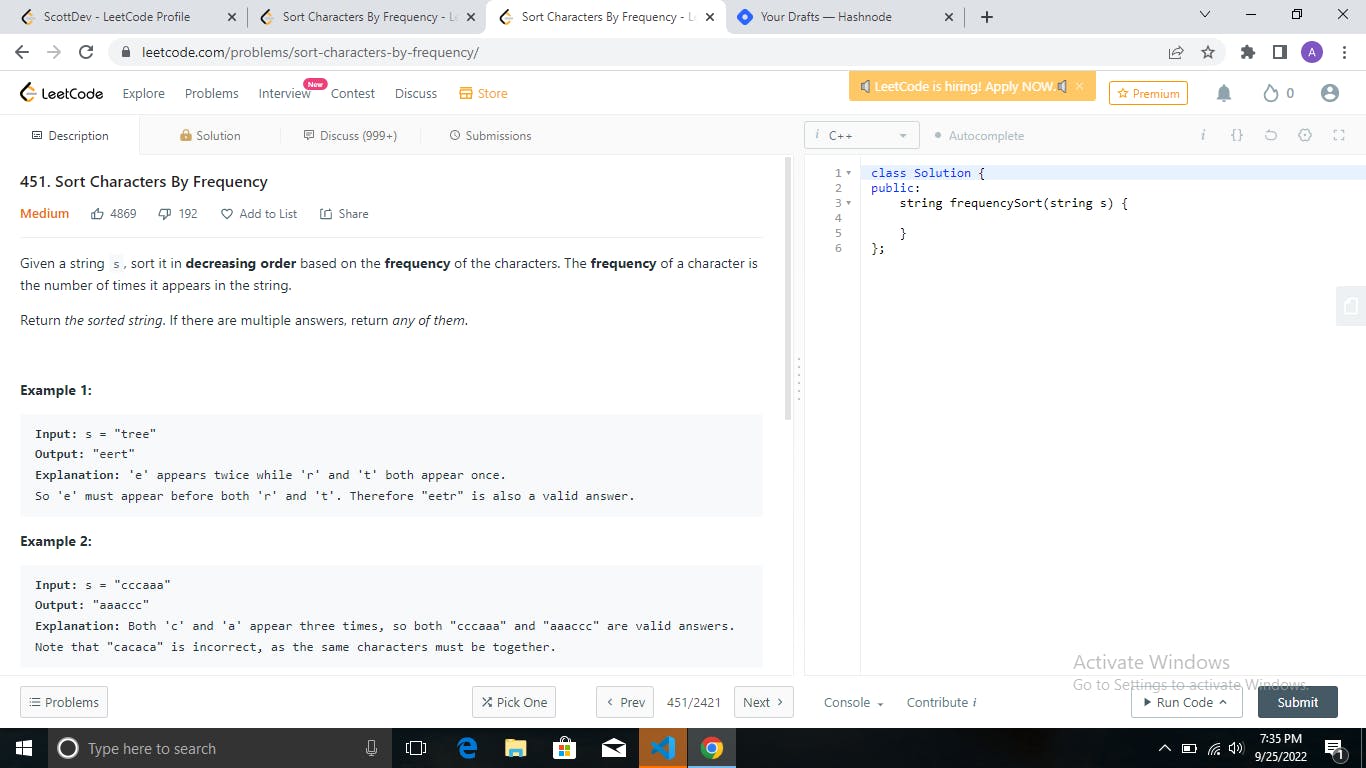Open the Store link
The image size is (1366, 768).
click(483, 93)
